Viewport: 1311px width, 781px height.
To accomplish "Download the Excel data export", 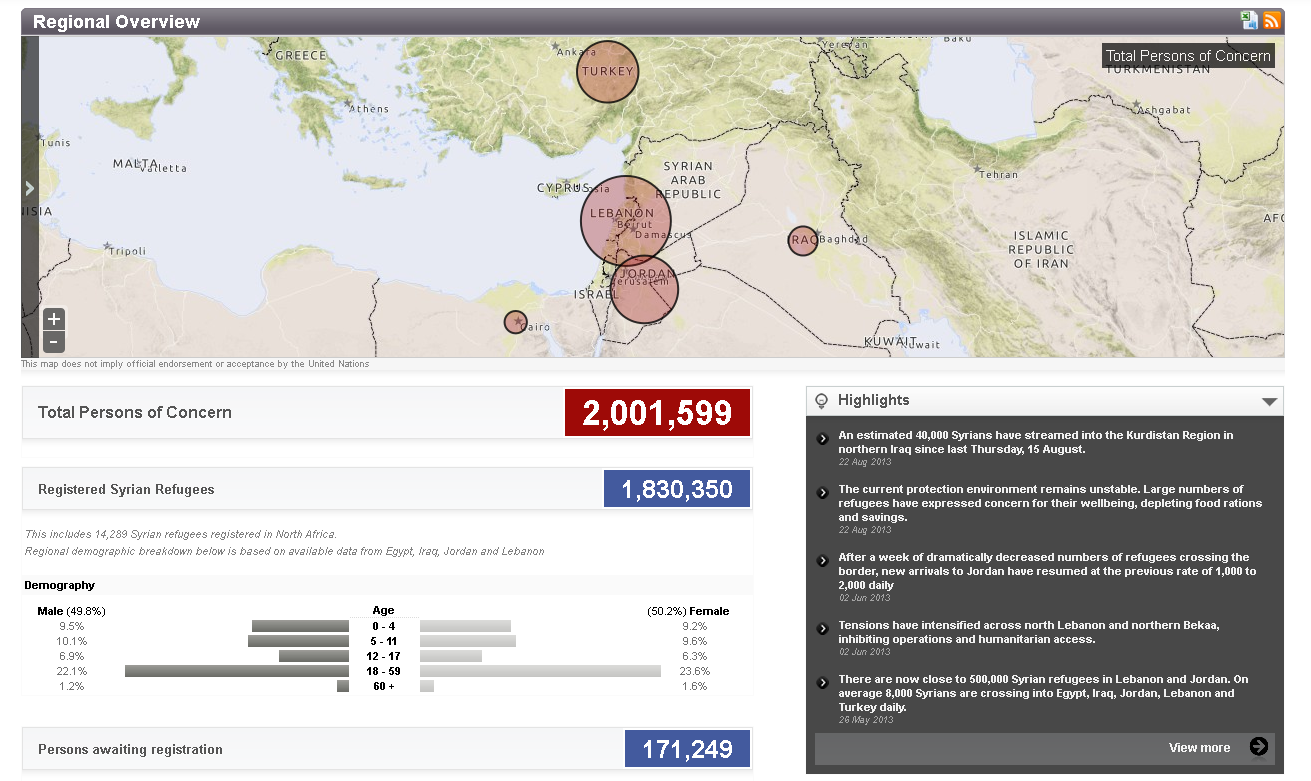I will (x=1249, y=20).
